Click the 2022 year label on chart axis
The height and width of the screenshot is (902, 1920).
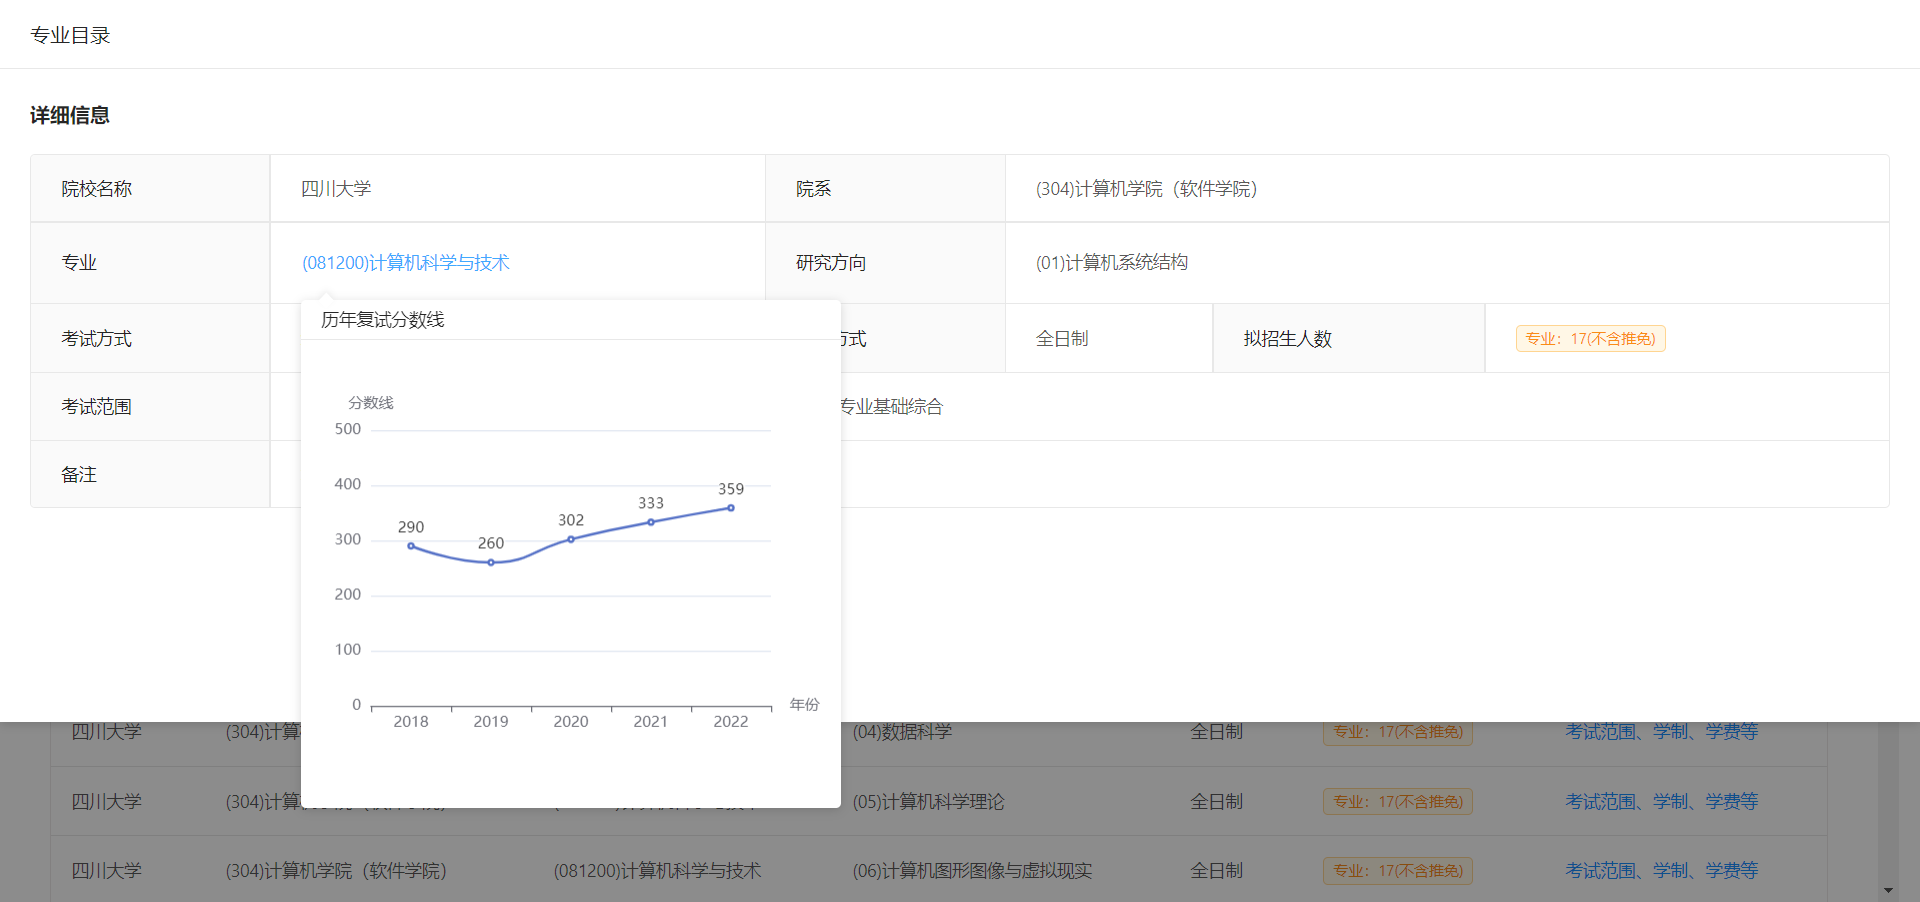[731, 722]
